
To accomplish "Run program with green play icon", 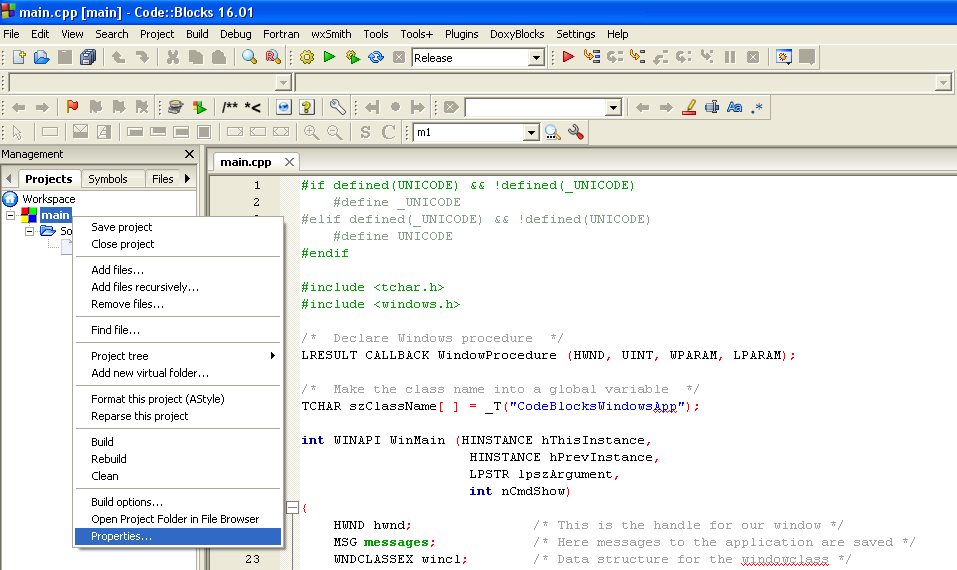I will [330, 57].
